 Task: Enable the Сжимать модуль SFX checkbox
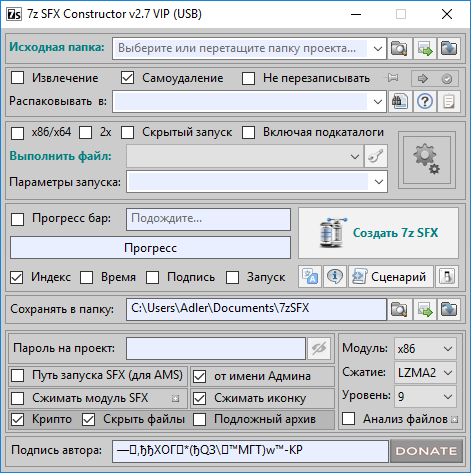tap(17, 398)
